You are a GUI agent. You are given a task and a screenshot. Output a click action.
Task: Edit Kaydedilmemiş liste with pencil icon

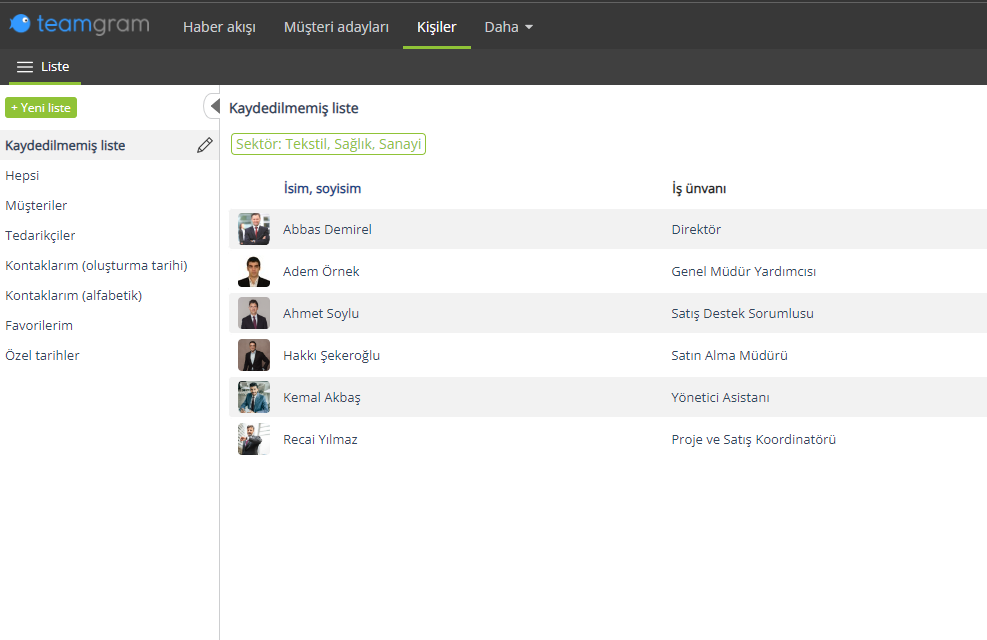click(205, 145)
